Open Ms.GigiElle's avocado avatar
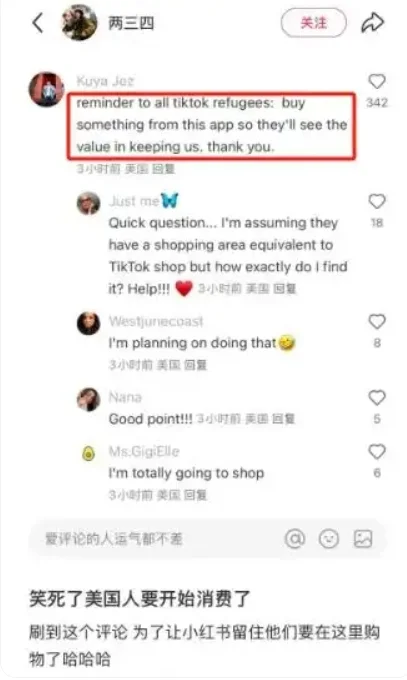This screenshot has width=407, height=680. 89,454
